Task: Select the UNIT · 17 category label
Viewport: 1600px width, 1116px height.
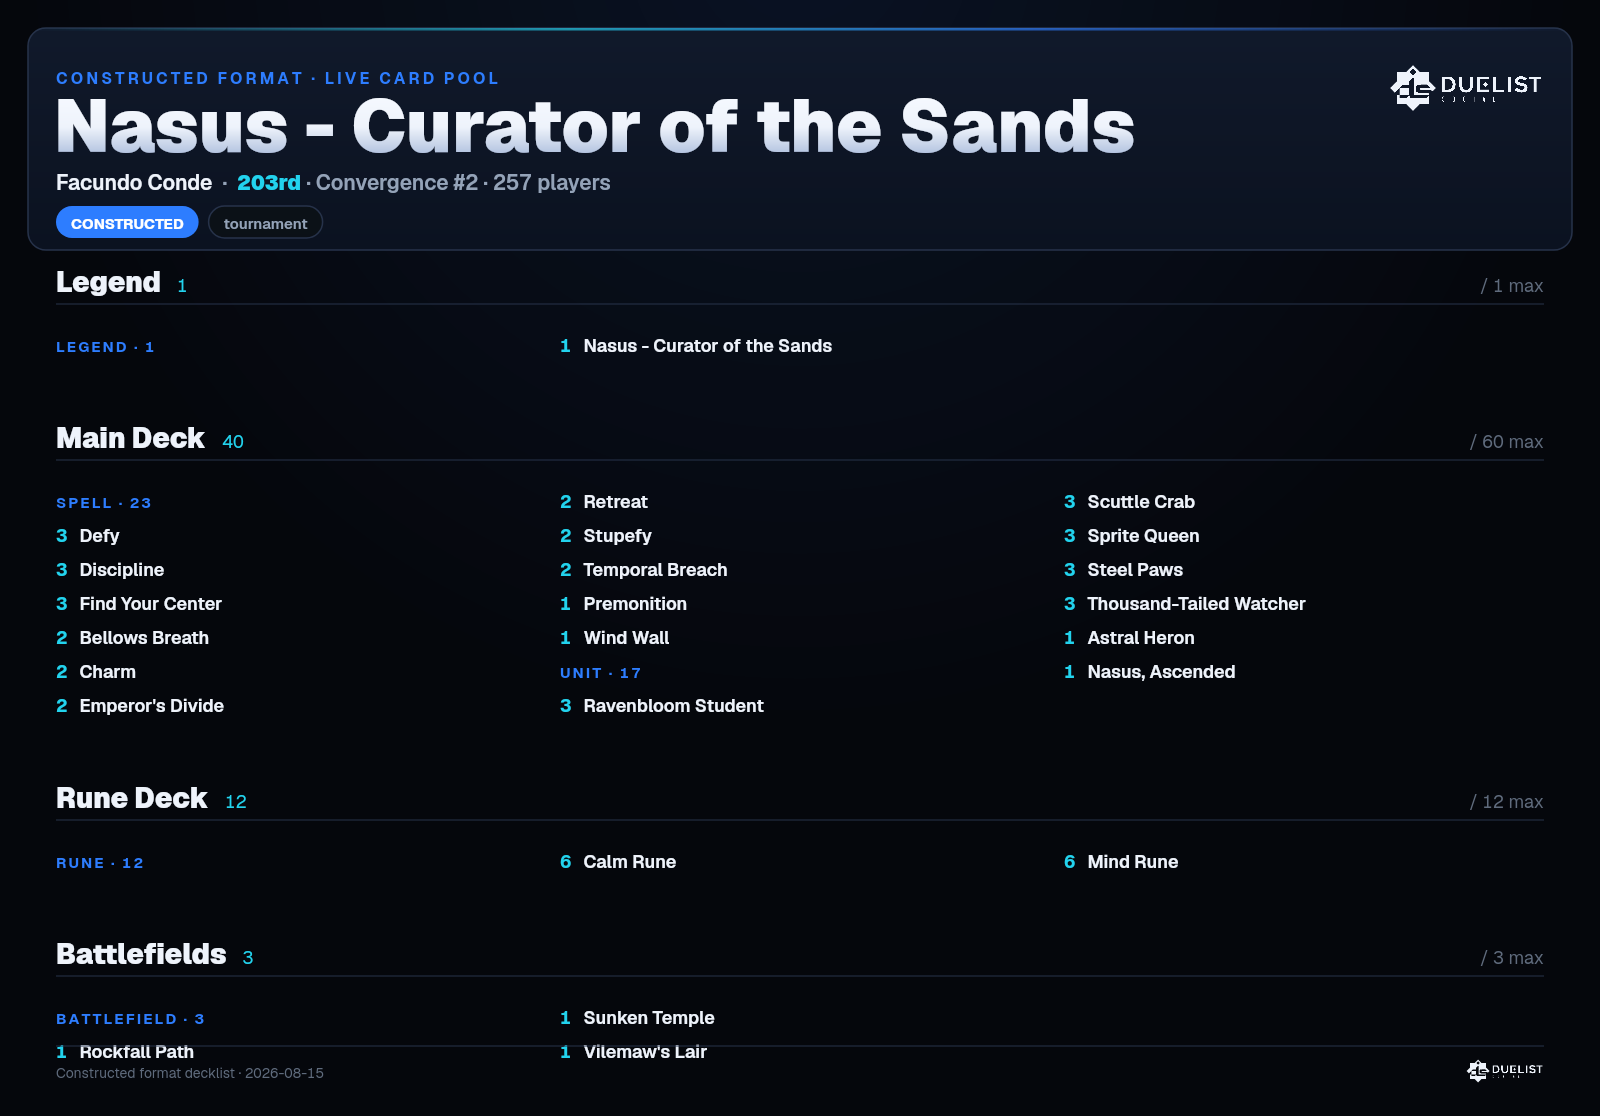Action: click(x=601, y=673)
